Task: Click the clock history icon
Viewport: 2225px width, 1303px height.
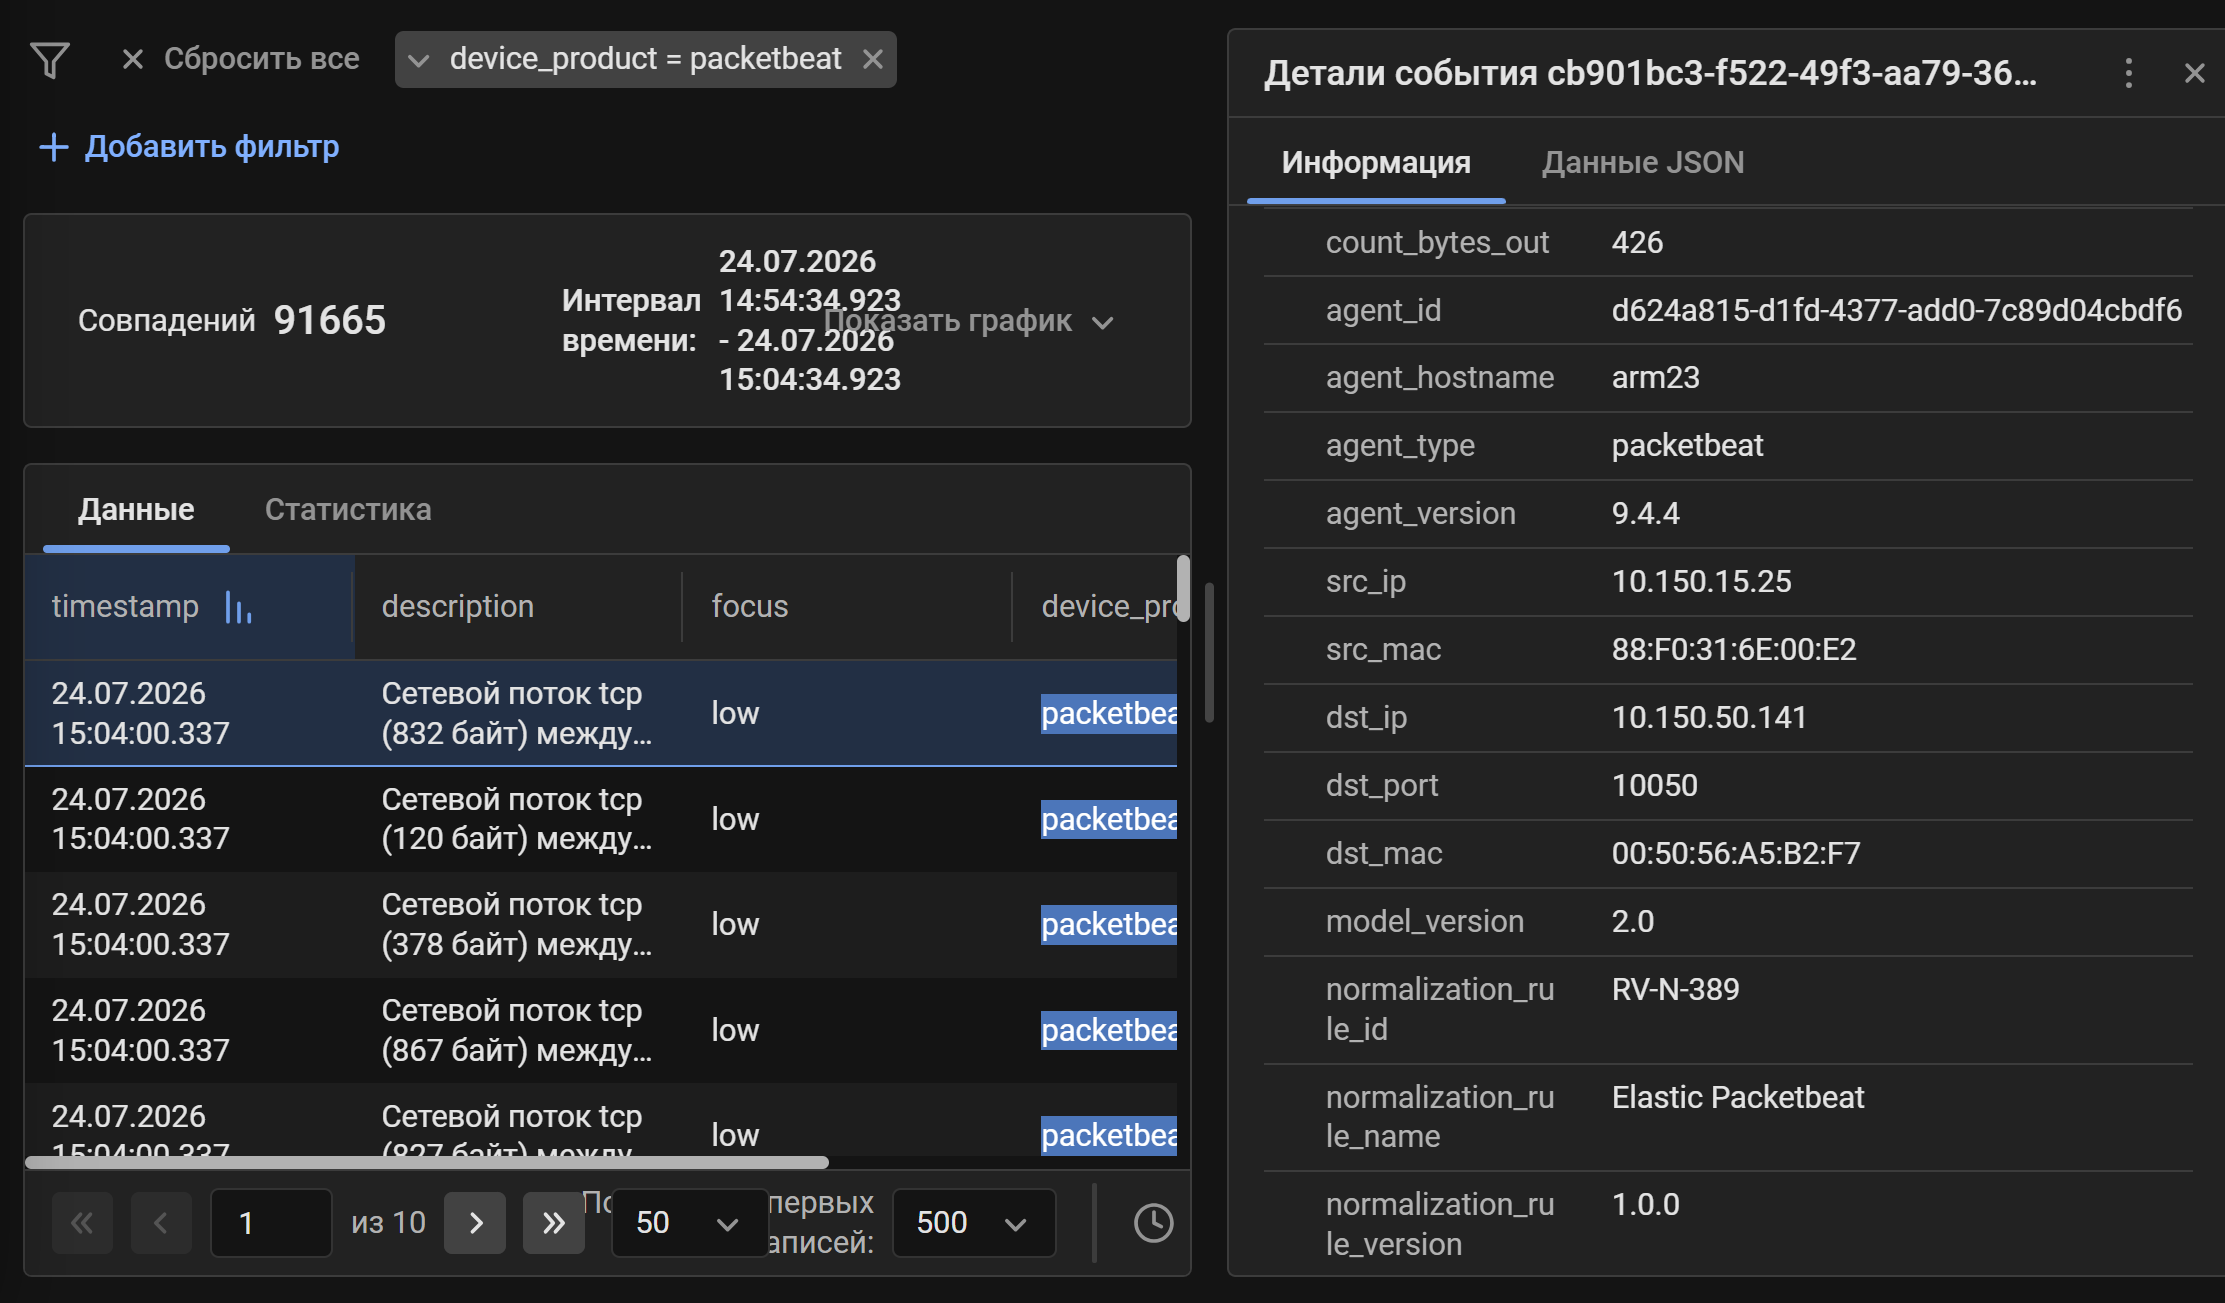Action: tap(1153, 1223)
